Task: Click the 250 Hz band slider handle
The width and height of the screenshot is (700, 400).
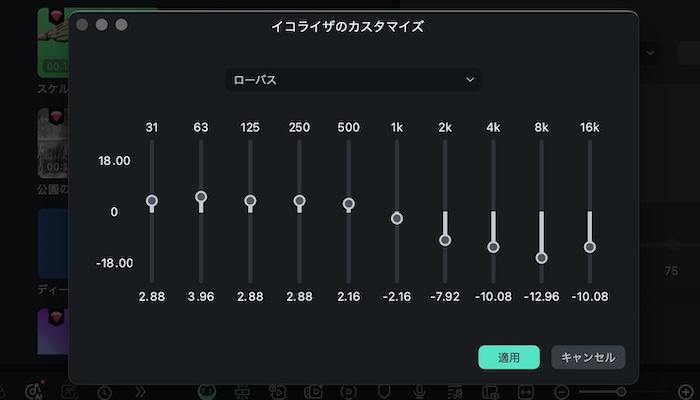Action: coord(299,200)
